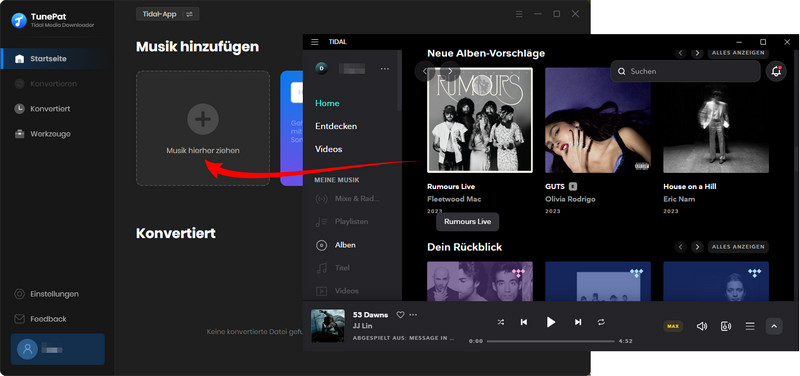800x376 pixels.
Task: Play the current track
Action: point(551,322)
